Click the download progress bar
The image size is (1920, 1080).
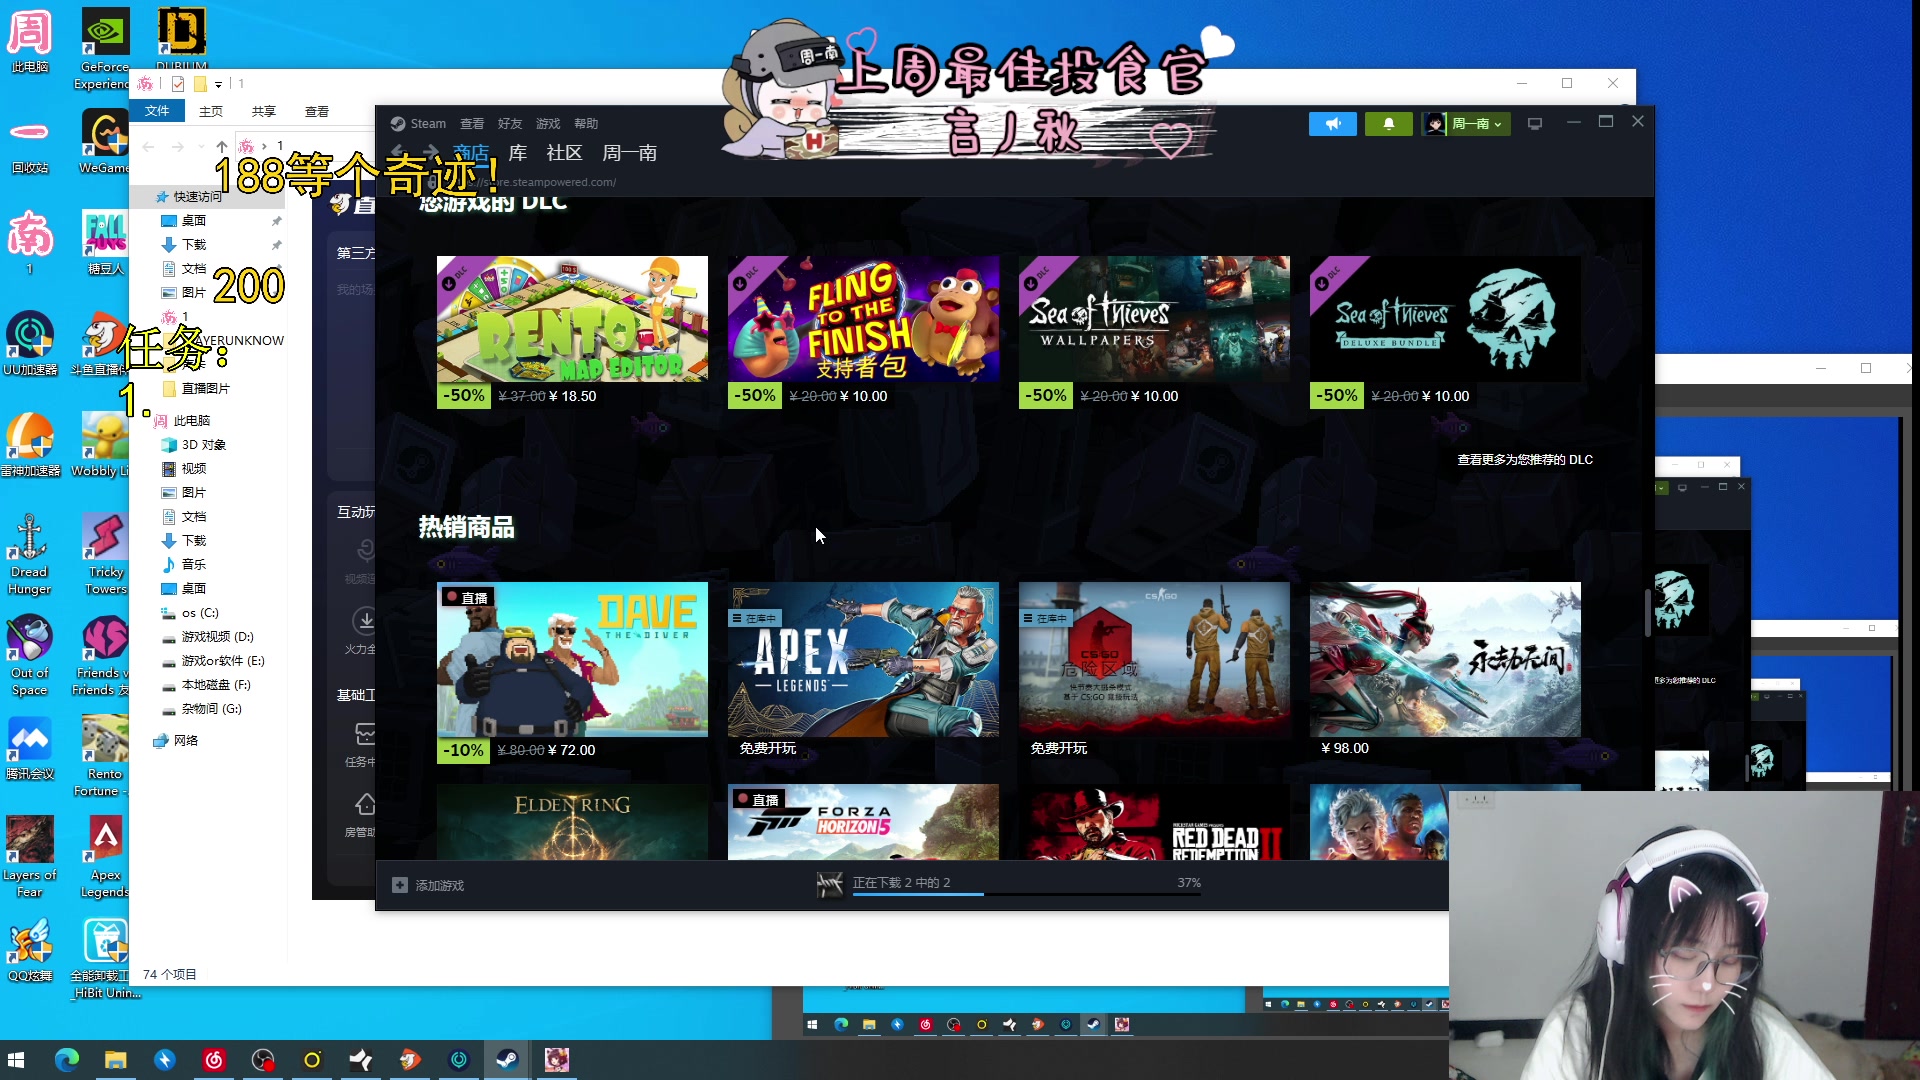point(1026,894)
